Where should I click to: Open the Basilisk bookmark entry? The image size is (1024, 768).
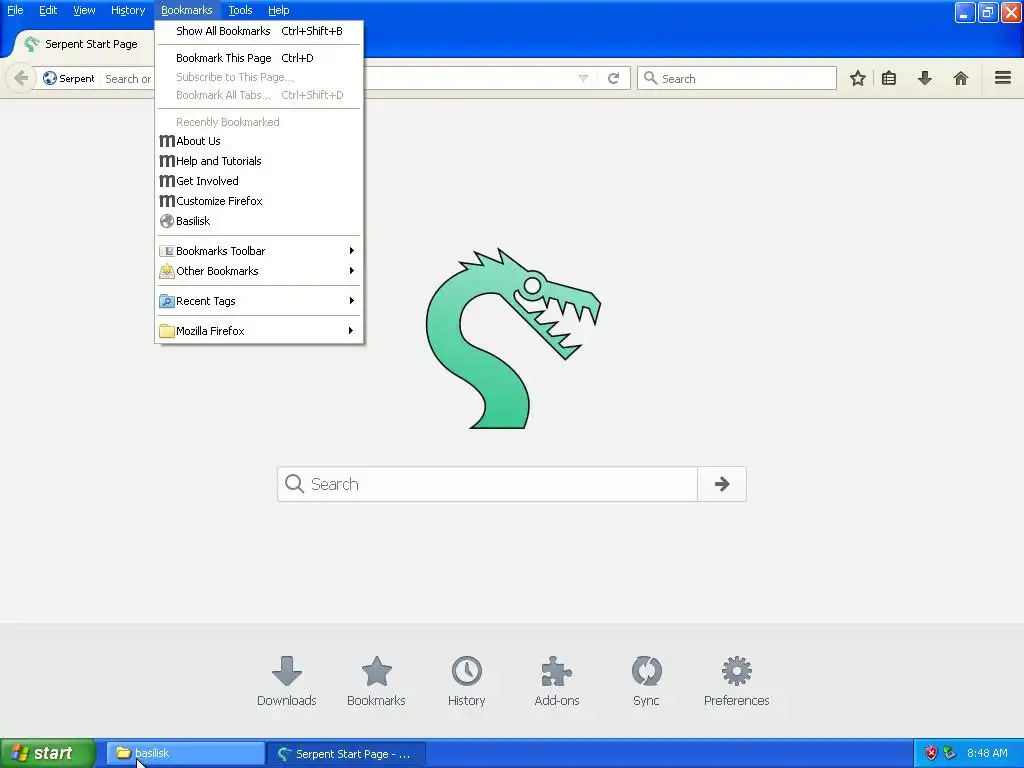[259, 221]
